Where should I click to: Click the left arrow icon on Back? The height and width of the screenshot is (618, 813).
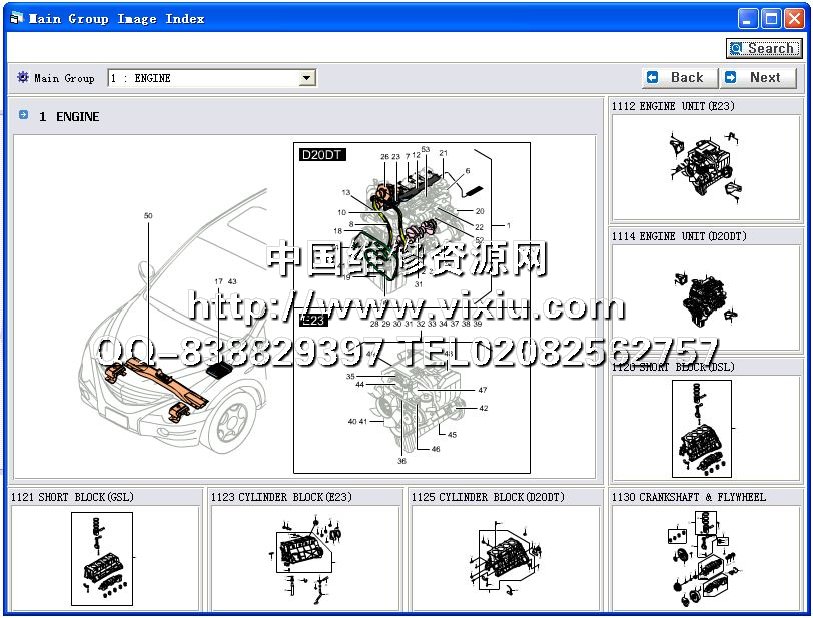click(x=653, y=77)
